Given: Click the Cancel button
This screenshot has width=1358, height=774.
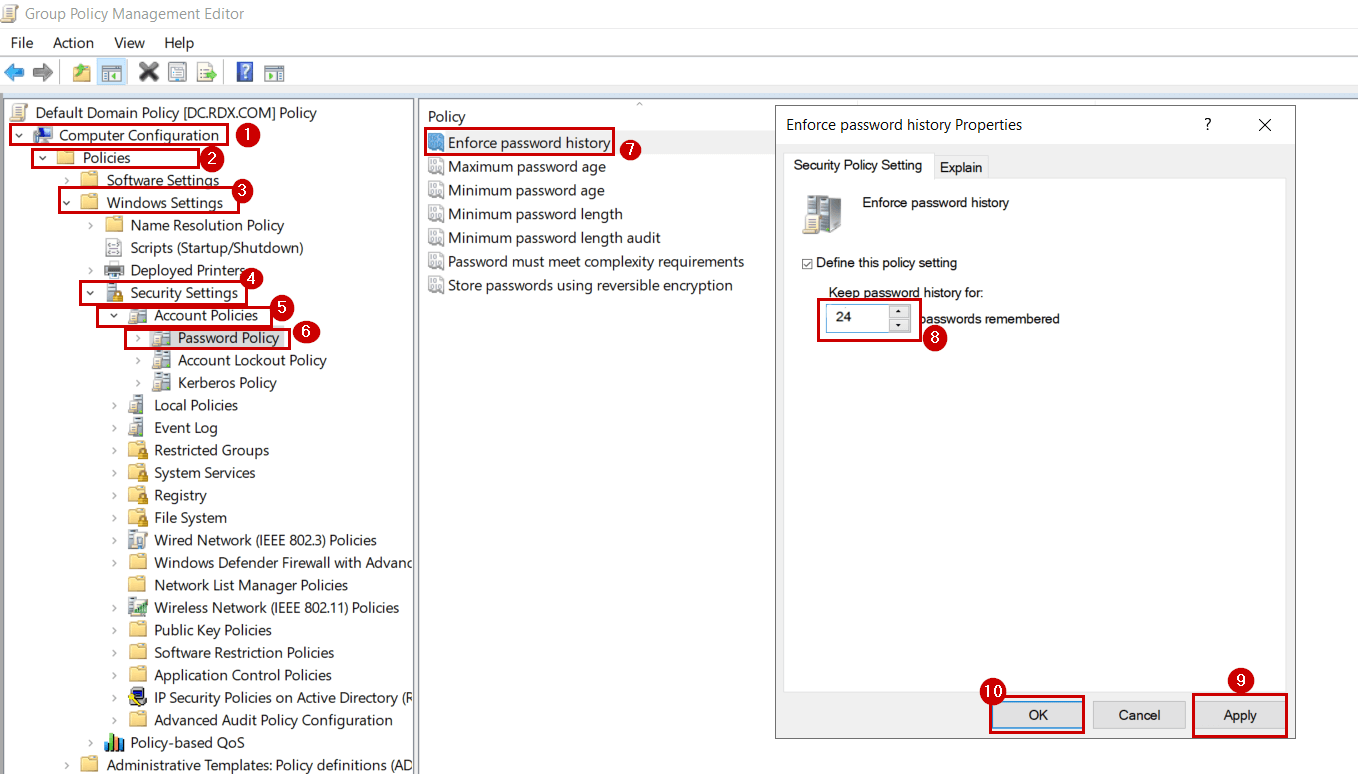Looking at the screenshot, I should 1139,715.
